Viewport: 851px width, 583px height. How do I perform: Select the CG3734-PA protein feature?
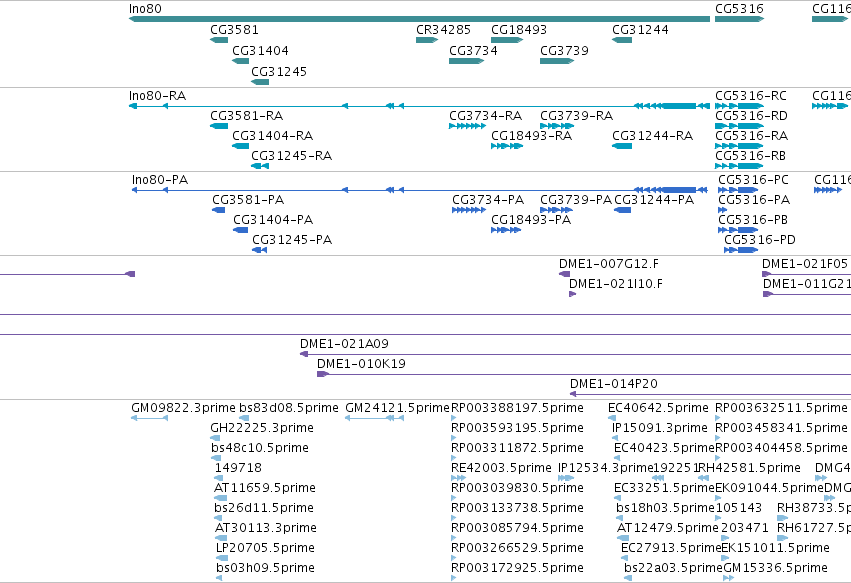pyautogui.click(x=469, y=210)
